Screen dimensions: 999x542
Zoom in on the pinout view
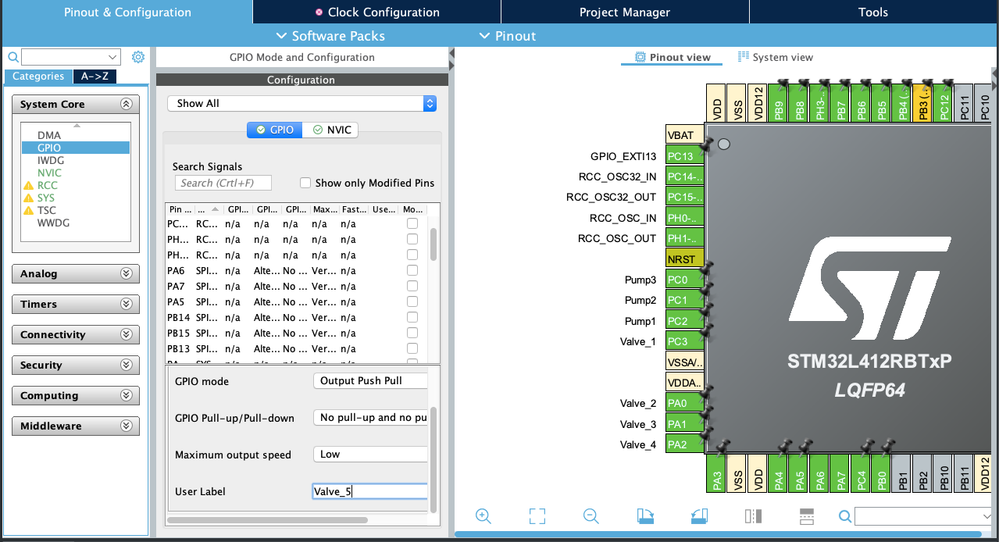pos(483,516)
